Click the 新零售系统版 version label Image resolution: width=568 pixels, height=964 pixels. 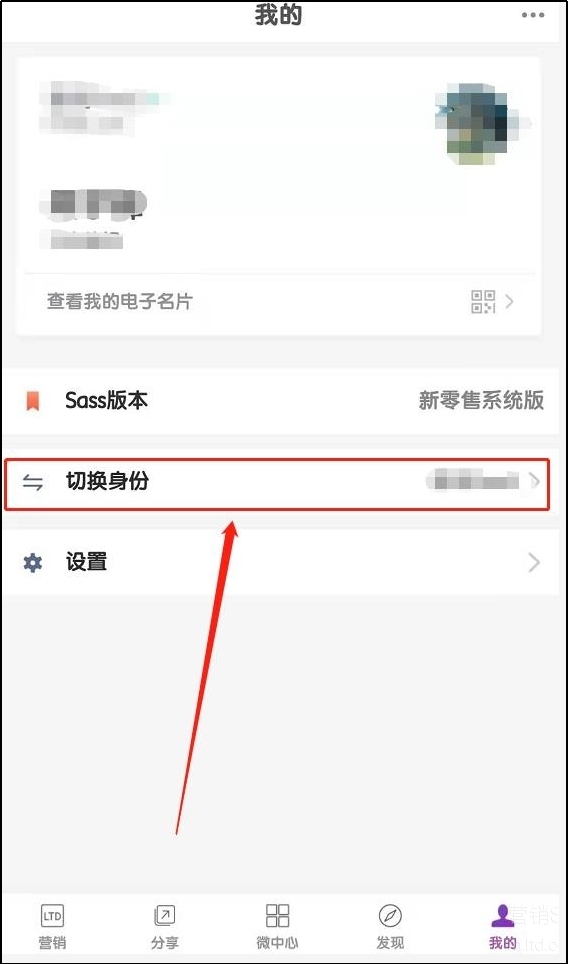point(481,401)
